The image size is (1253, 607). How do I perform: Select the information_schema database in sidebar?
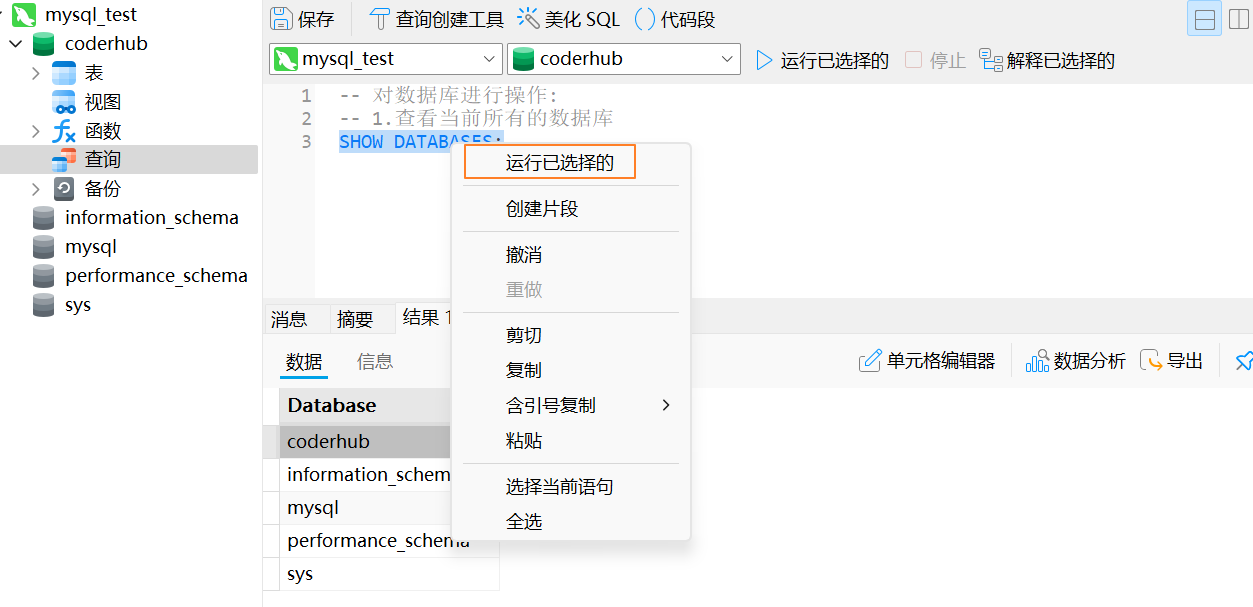(x=151, y=217)
